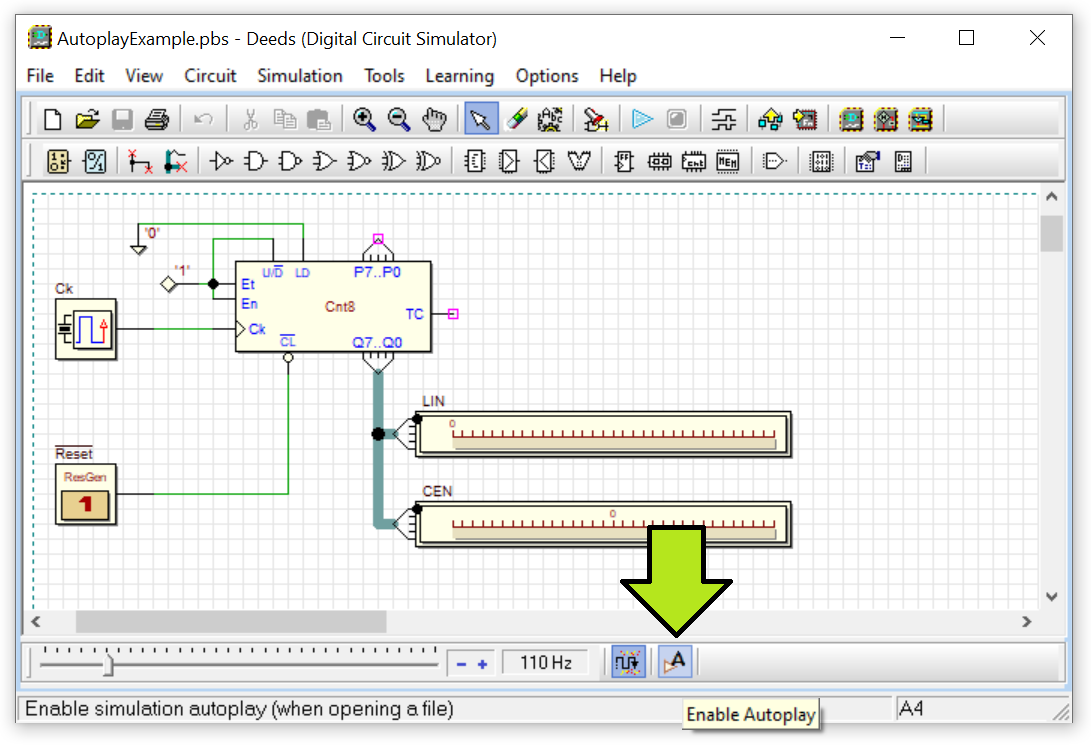Viewport: 1091px width, 745px height.
Task: Insert an AND gate
Action: 255,162
